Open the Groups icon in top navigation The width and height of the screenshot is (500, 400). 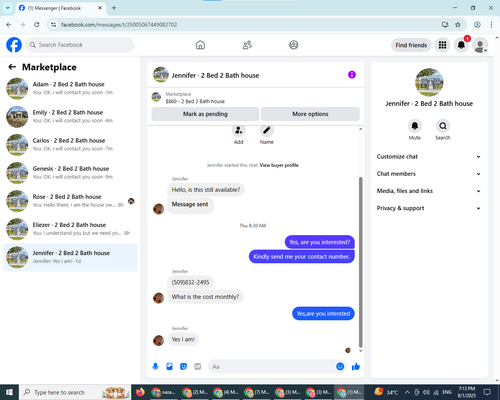294,45
